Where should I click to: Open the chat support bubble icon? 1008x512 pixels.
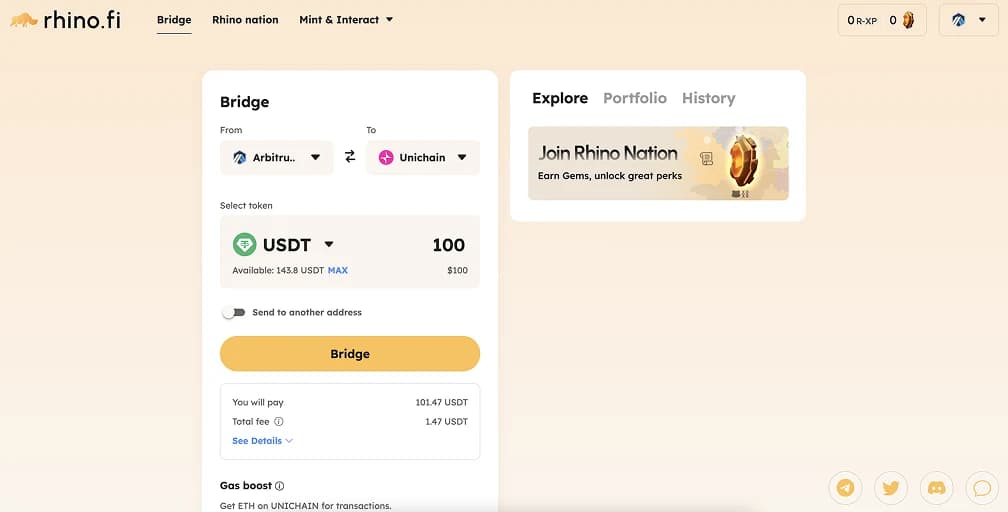982,488
